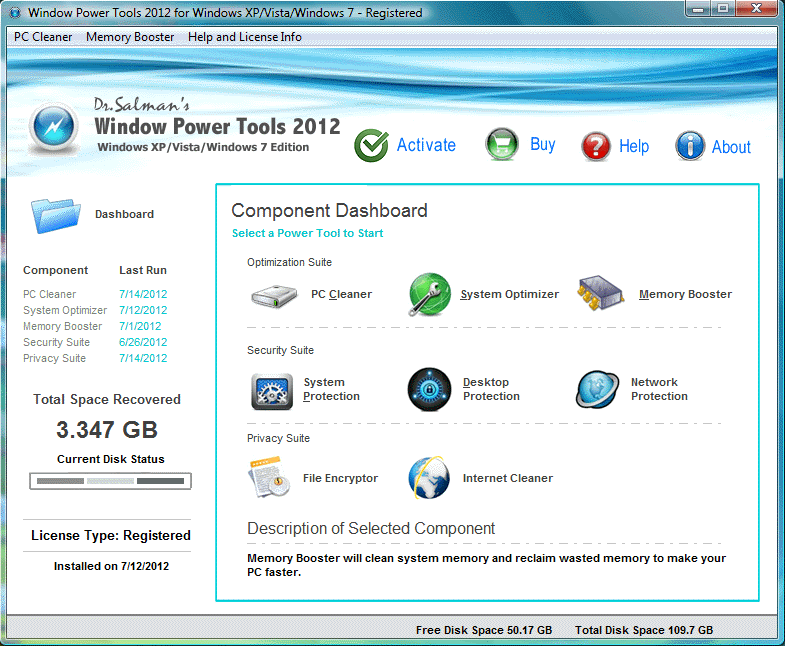785x646 pixels.
Task: Click the About text link
Action: [731, 147]
